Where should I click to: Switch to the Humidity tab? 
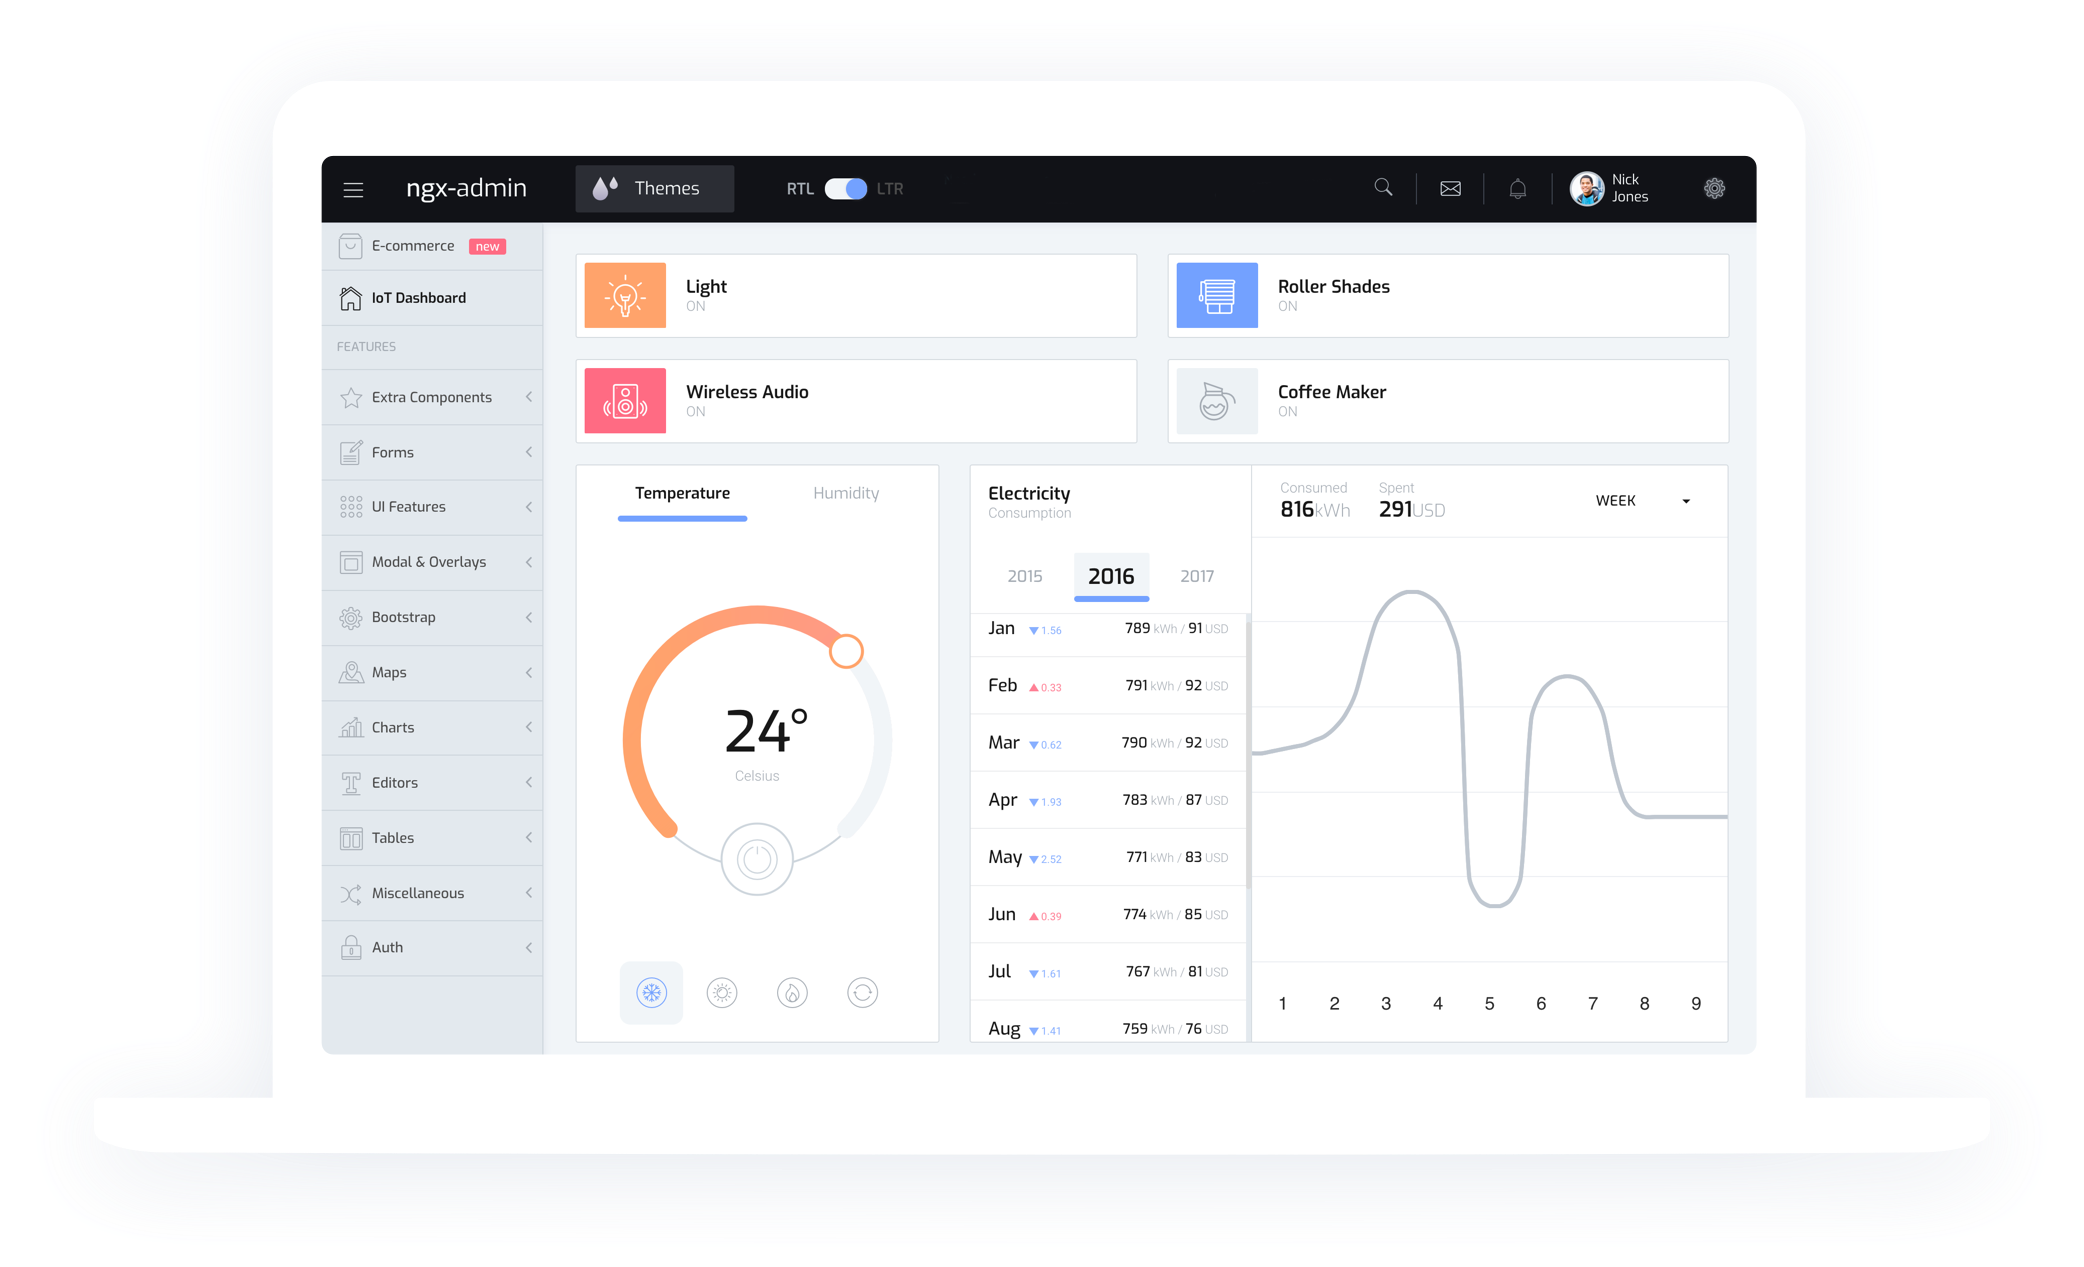846,493
